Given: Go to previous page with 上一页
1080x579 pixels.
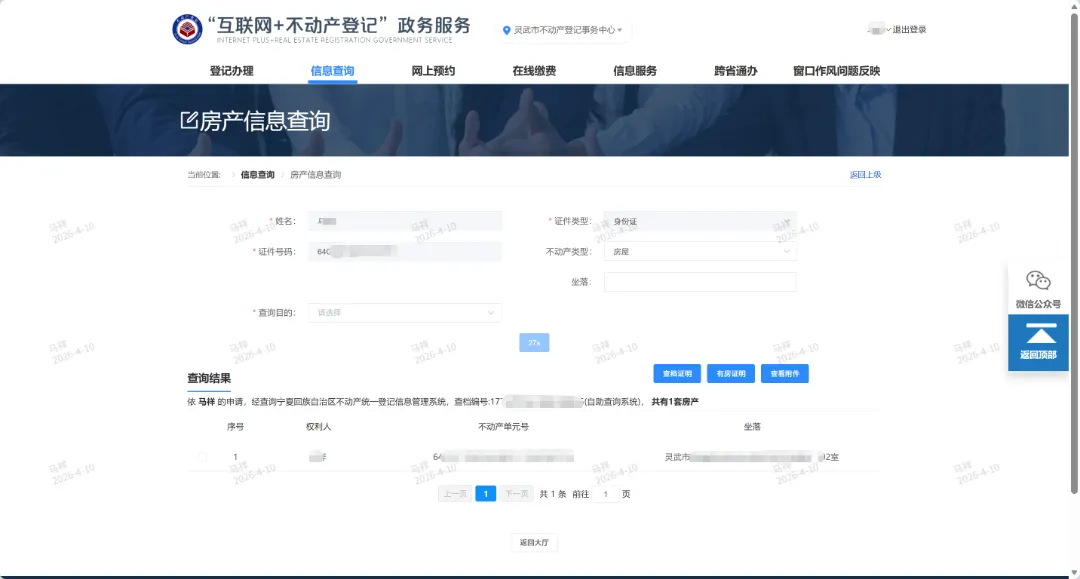Looking at the screenshot, I should [455, 494].
